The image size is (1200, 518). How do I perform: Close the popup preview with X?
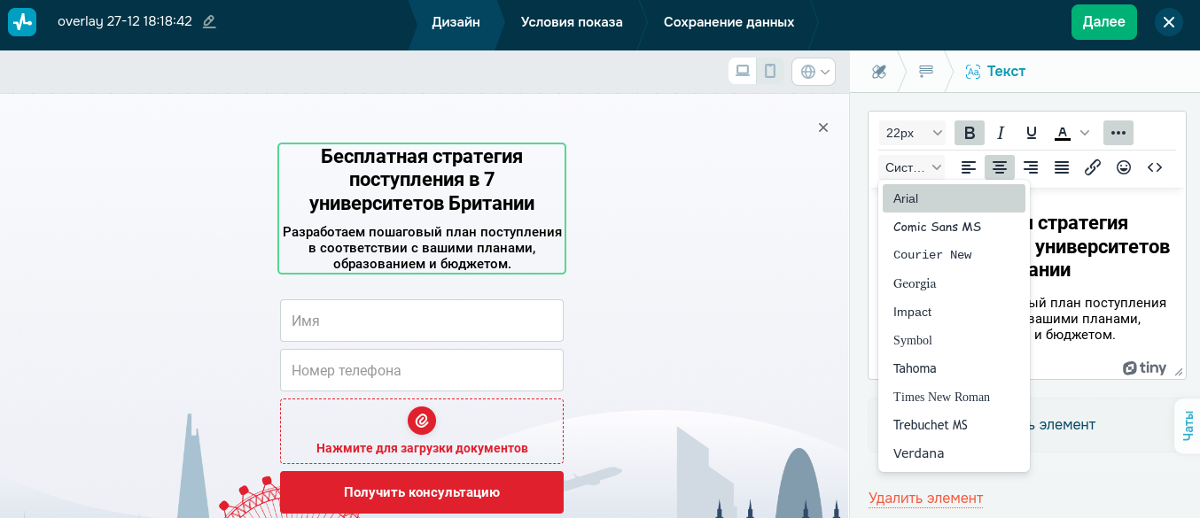[x=823, y=127]
